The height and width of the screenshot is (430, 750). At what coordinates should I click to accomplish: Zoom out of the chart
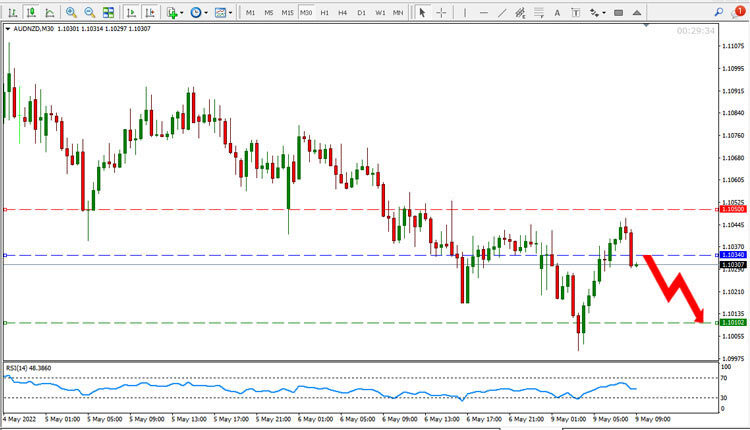pyautogui.click(x=89, y=12)
